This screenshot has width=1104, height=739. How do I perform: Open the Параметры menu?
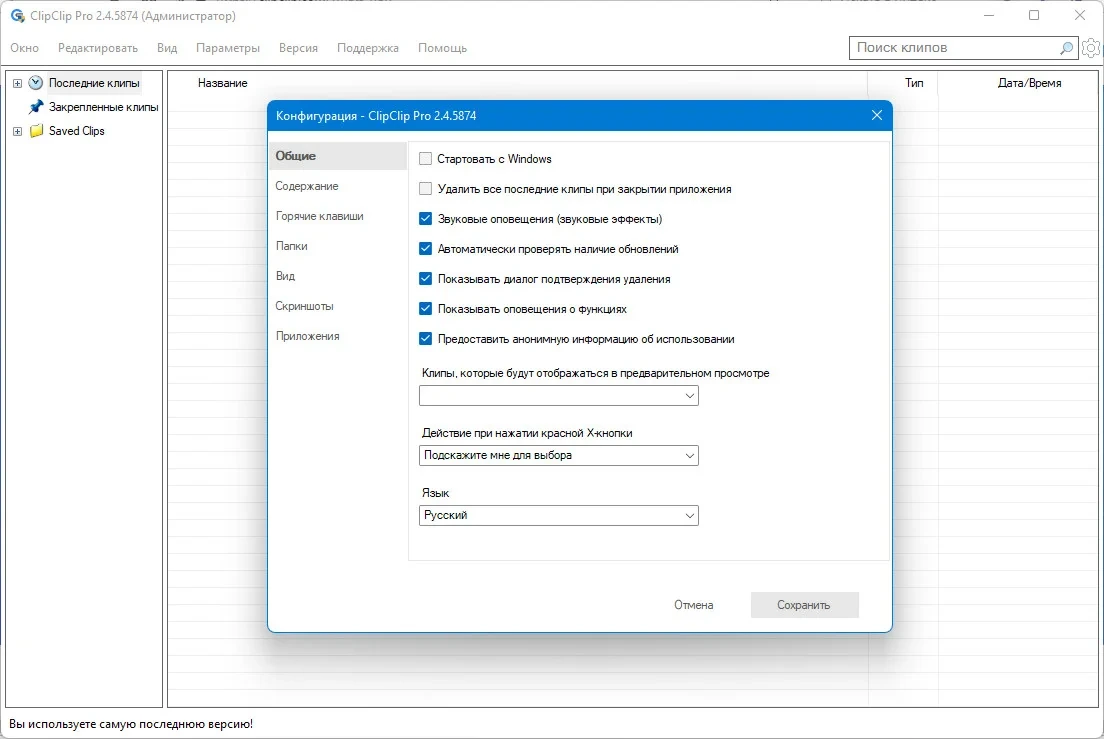(x=227, y=48)
